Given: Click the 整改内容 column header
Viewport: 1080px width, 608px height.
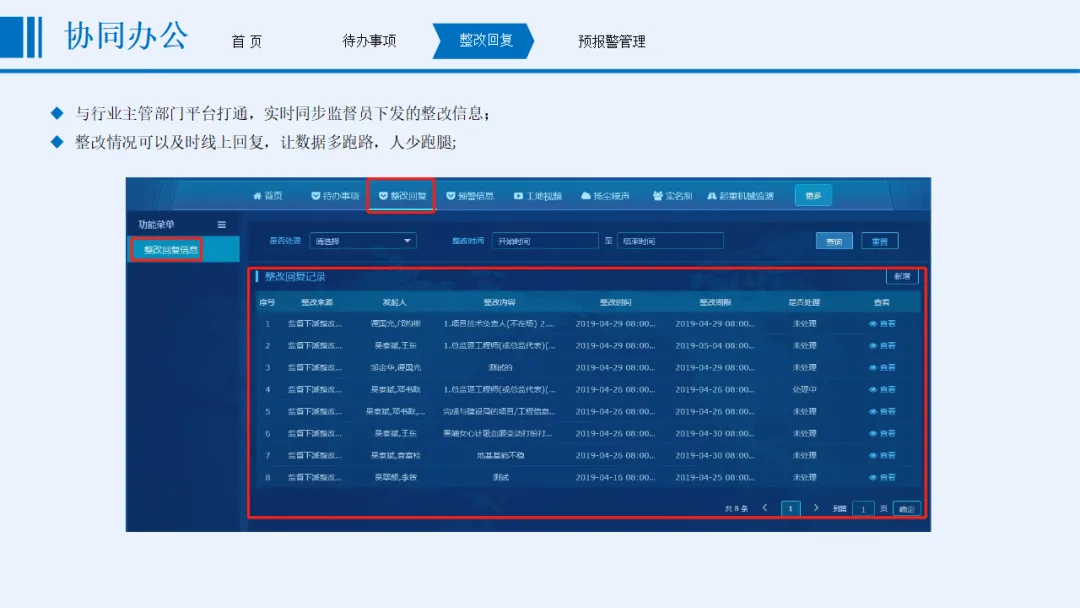Looking at the screenshot, I should (499, 302).
